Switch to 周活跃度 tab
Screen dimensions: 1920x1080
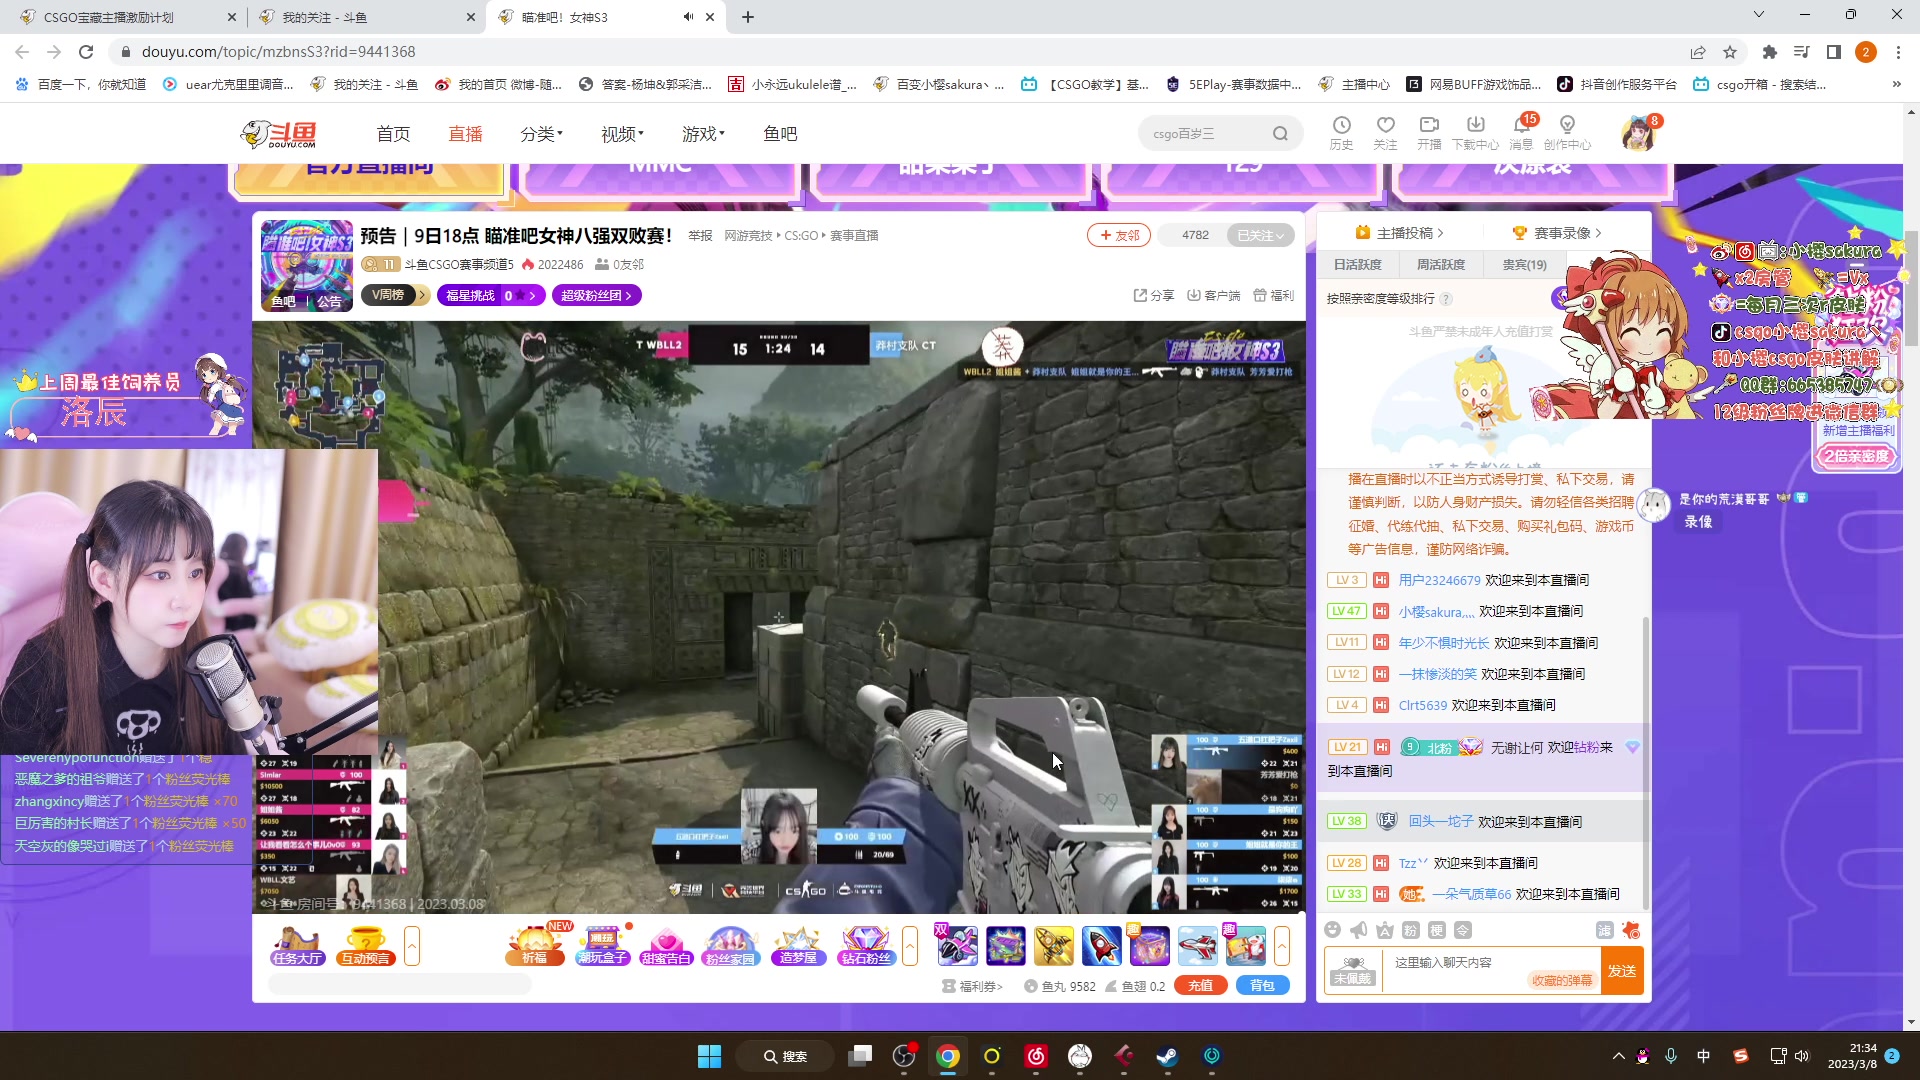pyautogui.click(x=1441, y=265)
